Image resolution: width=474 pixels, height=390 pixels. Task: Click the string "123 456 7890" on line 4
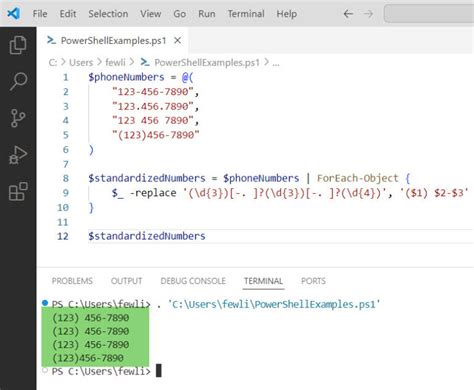[x=153, y=120]
